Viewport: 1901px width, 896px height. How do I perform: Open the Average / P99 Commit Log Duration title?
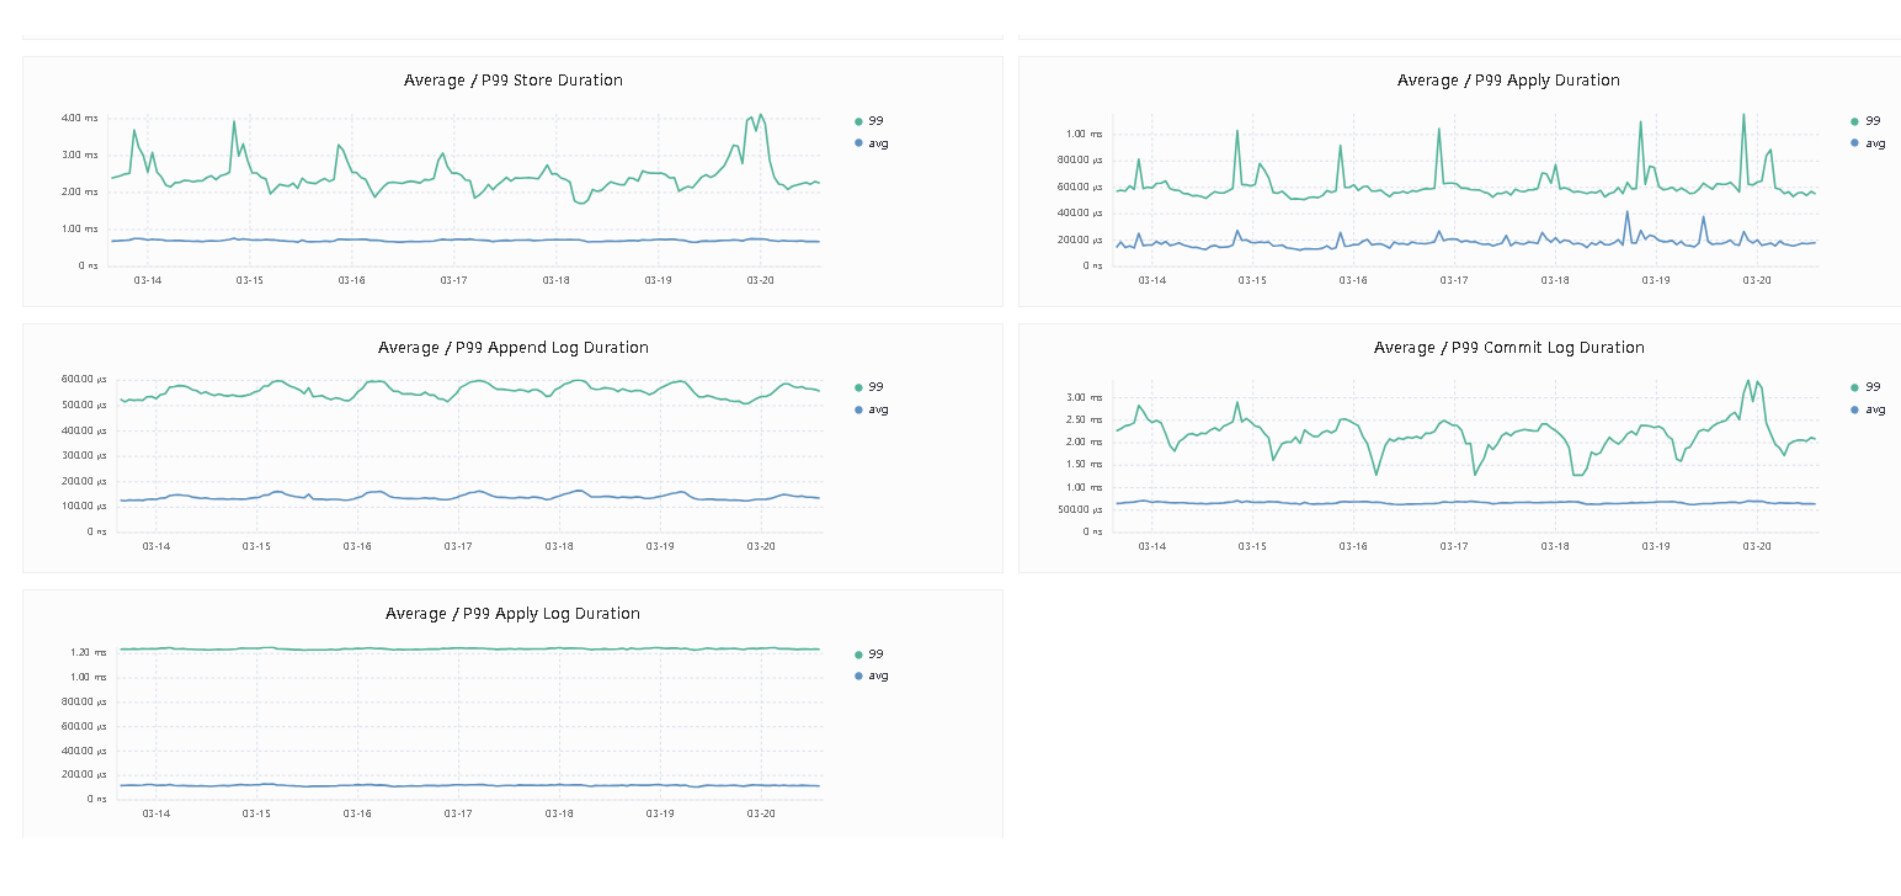[x=1508, y=347]
